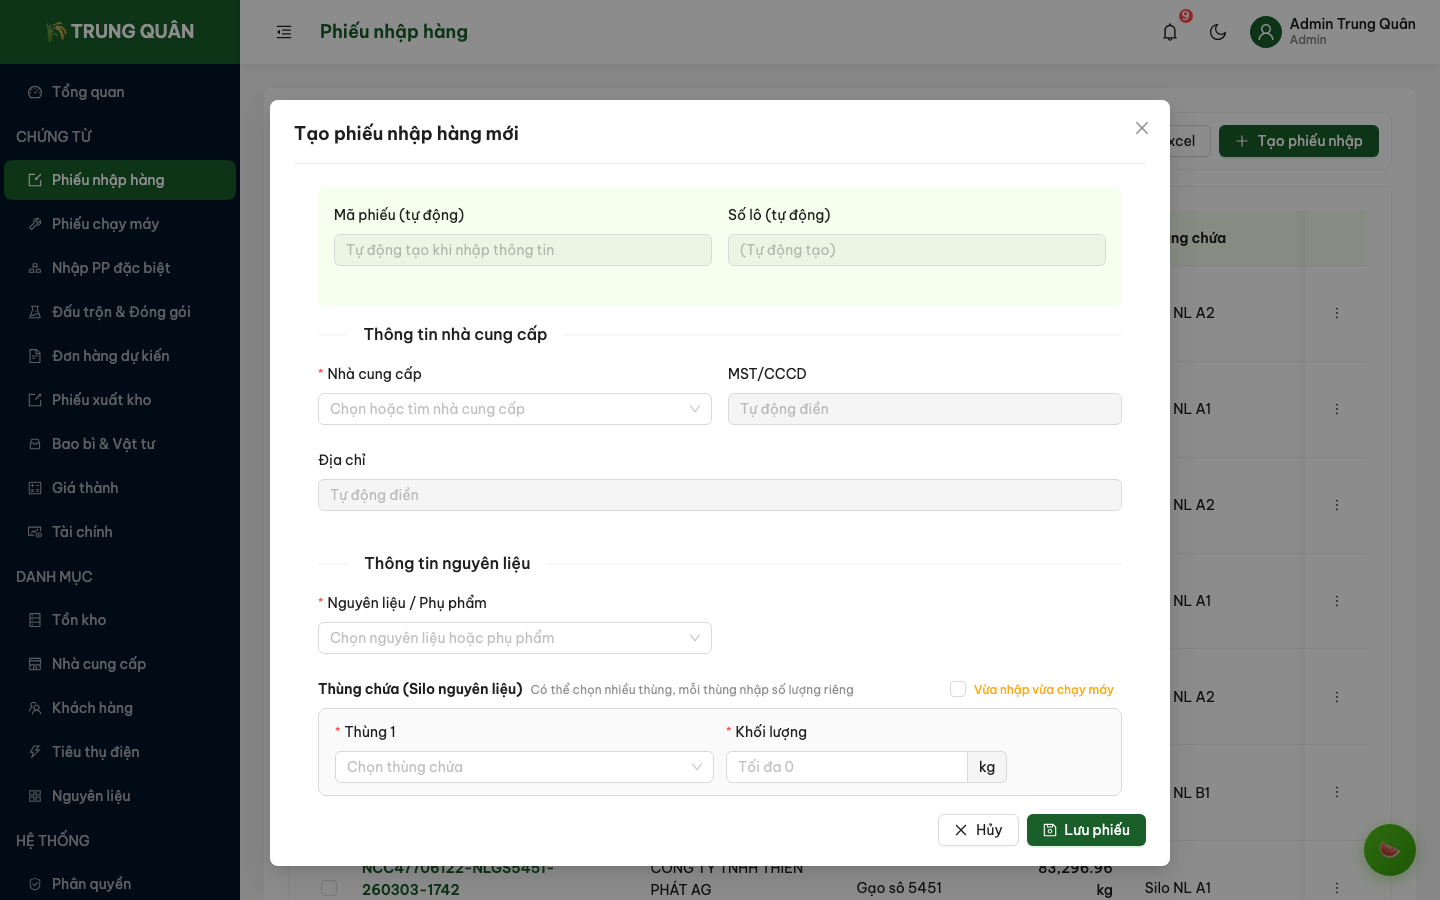Toggle the theme switch in the top bar
Viewport: 1440px width, 900px height.
point(1217,31)
